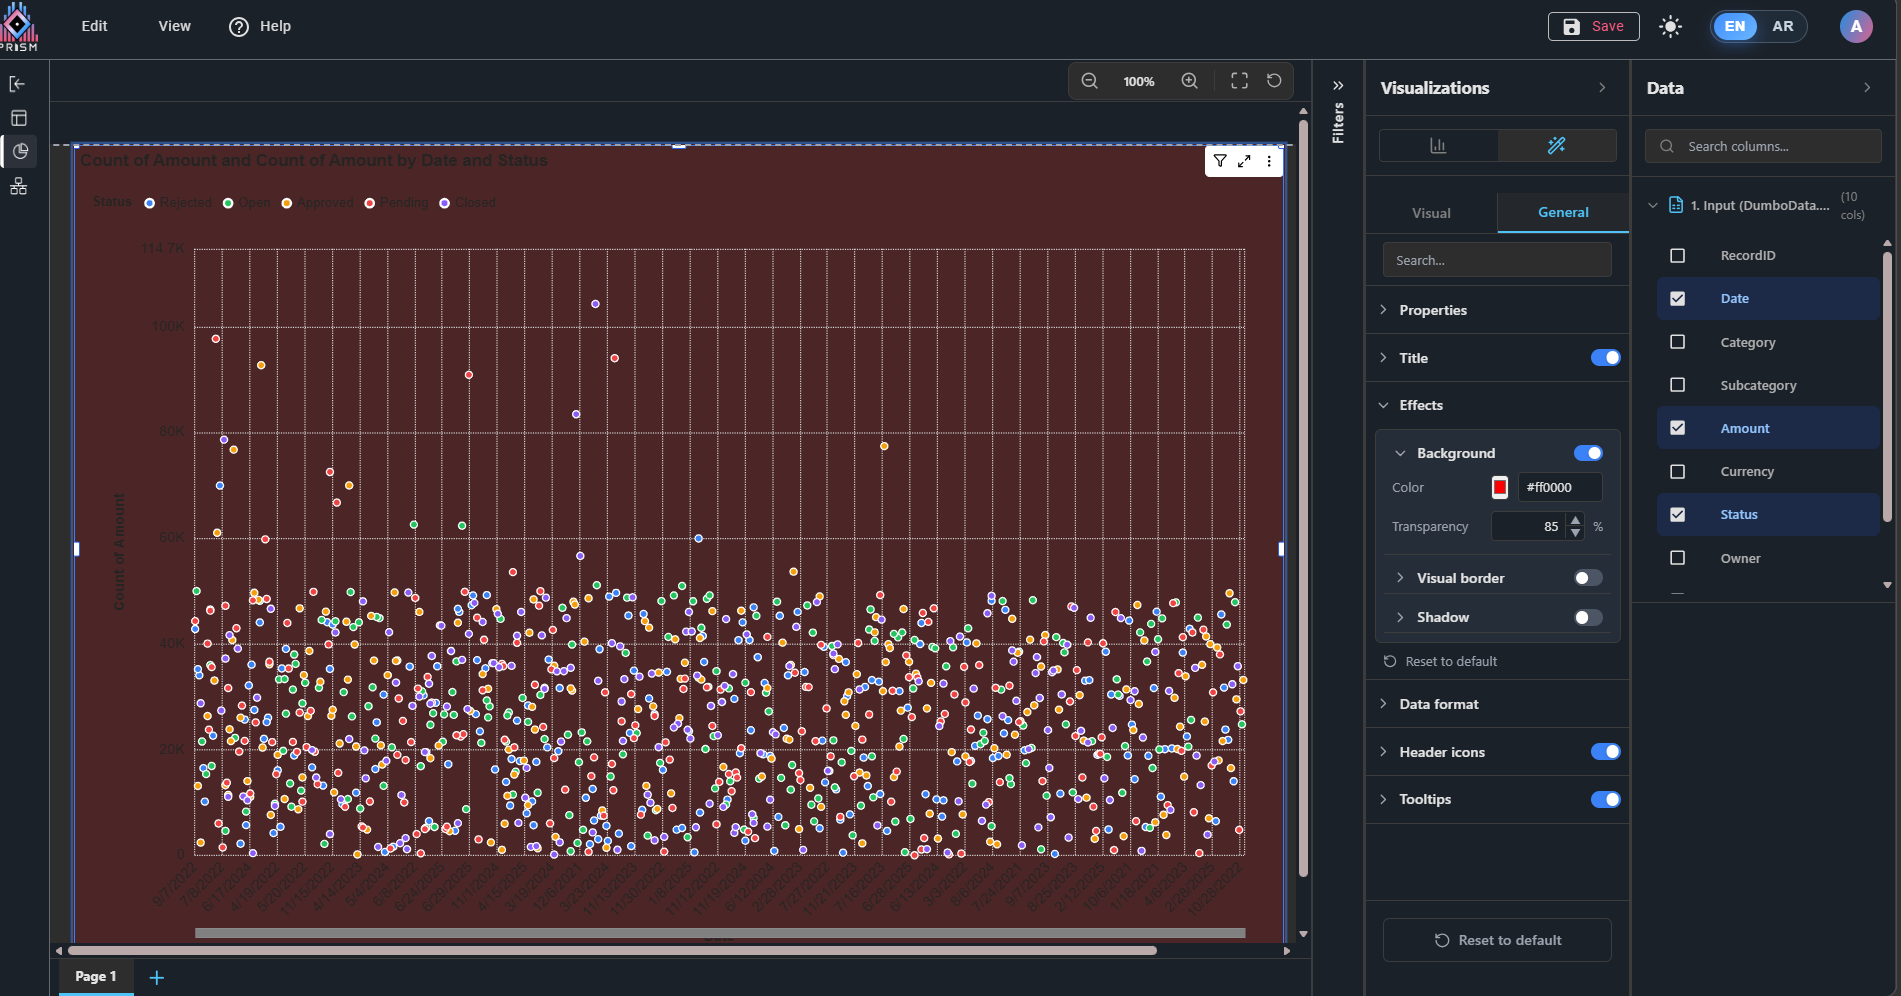Expand the Data format section

(1438, 704)
